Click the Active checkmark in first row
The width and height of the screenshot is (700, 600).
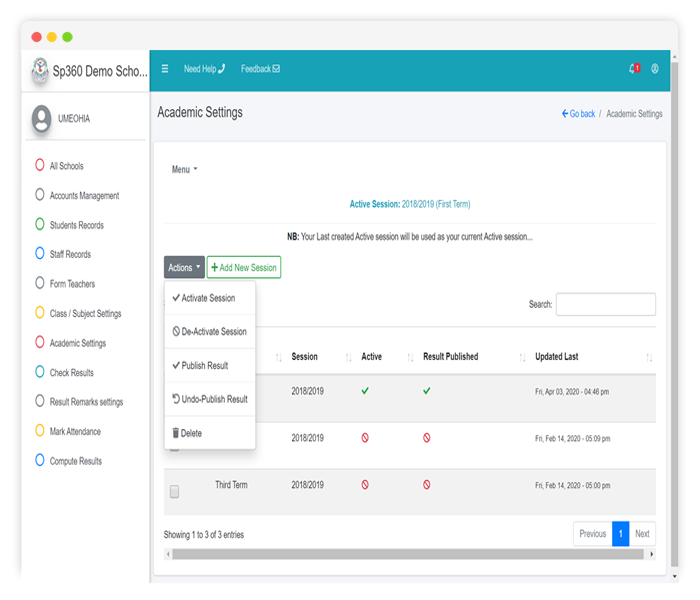tap(365, 391)
